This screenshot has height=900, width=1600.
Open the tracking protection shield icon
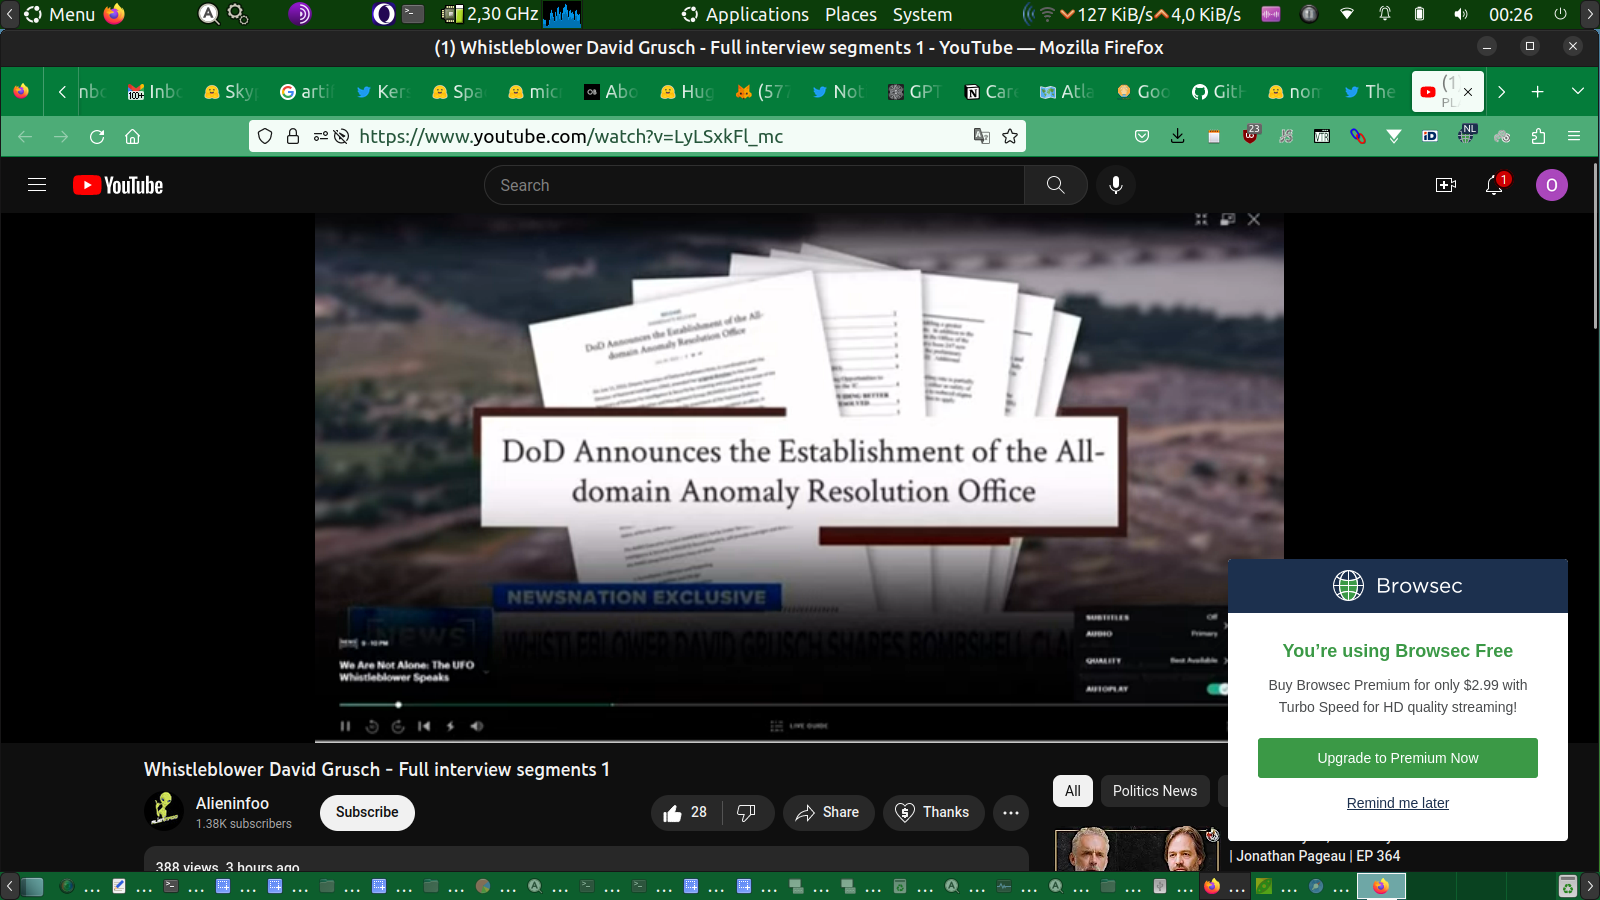(x=265, y=137)
